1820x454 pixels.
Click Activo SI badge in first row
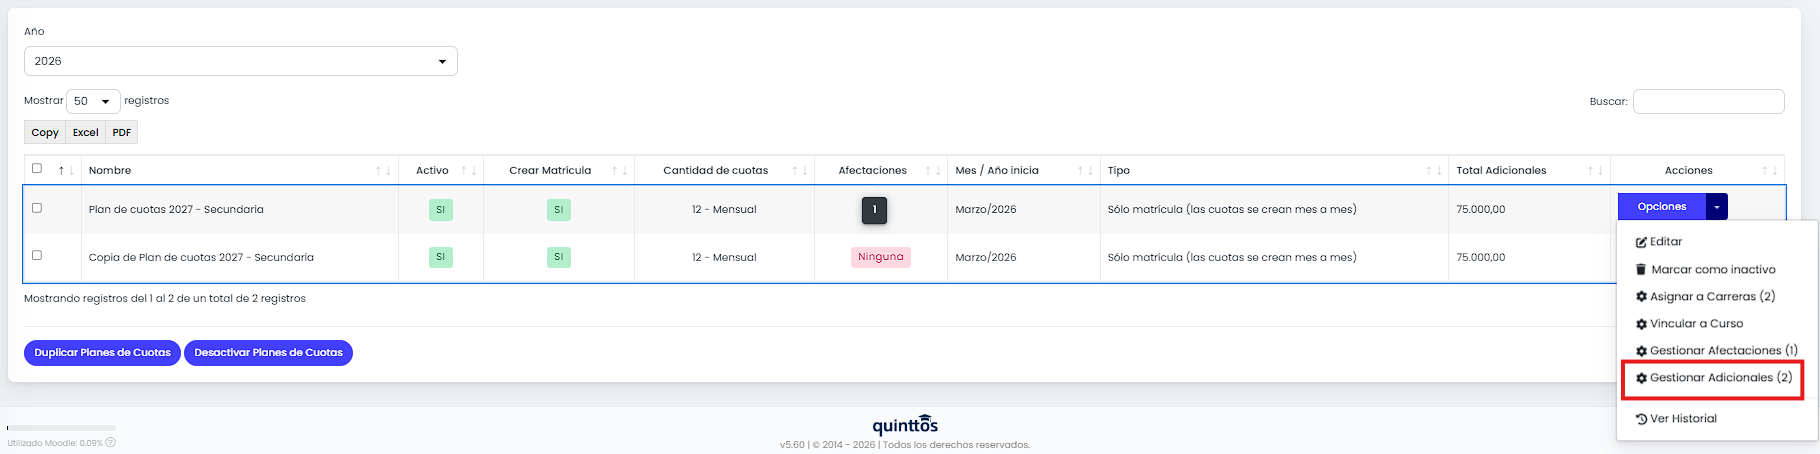[x=441, y=210]
